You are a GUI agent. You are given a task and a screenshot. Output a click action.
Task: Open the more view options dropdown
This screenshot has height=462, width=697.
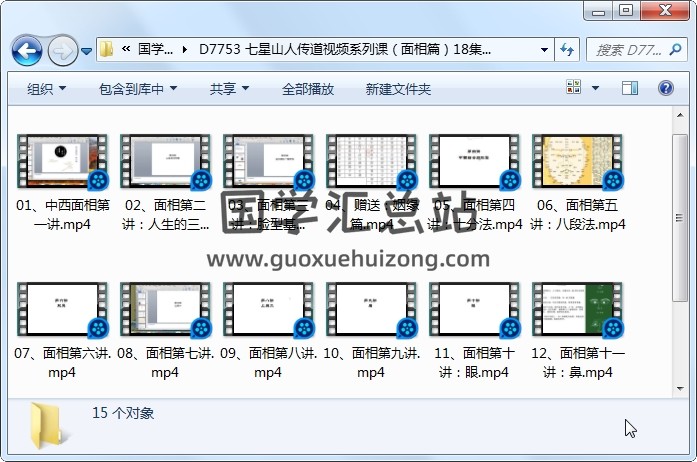(595, 88)
